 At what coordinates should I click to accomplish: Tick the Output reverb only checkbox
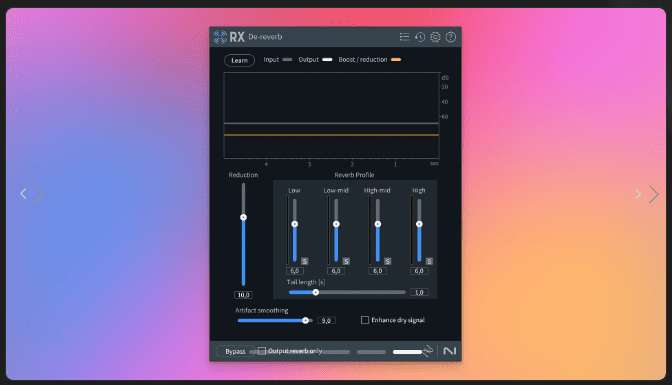coord(262,351)
